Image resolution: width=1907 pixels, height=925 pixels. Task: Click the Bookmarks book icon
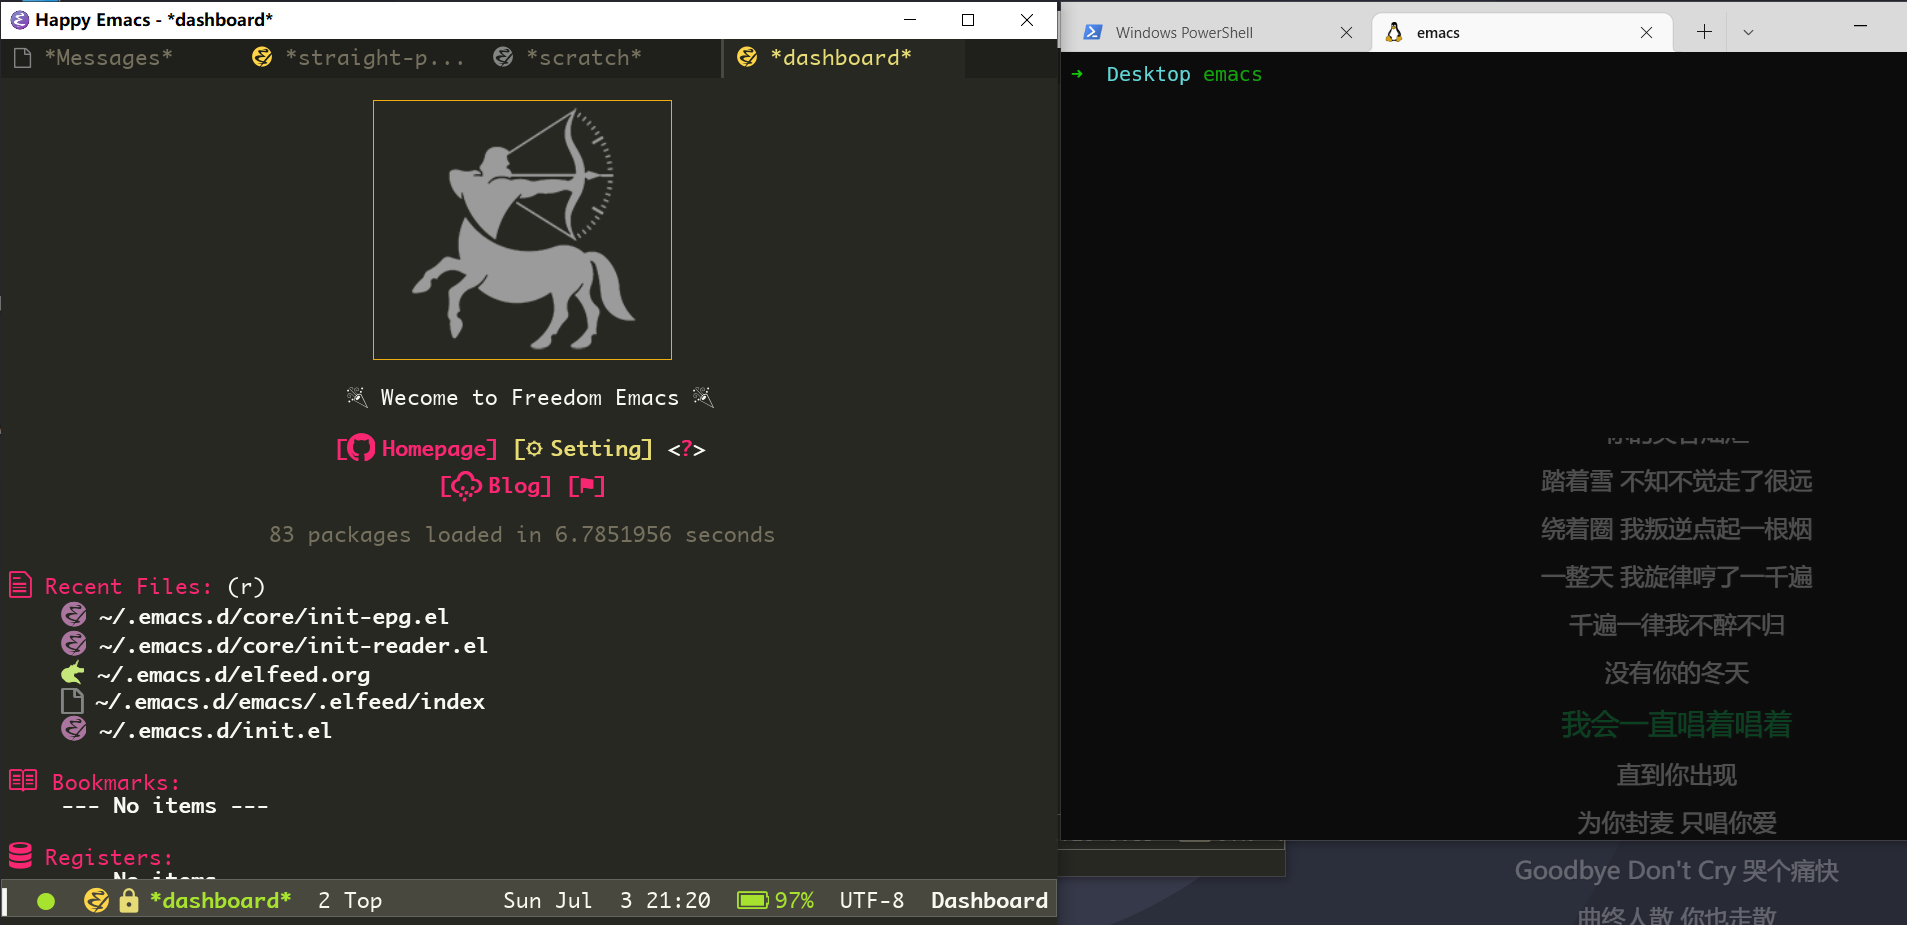click(23, 780)
